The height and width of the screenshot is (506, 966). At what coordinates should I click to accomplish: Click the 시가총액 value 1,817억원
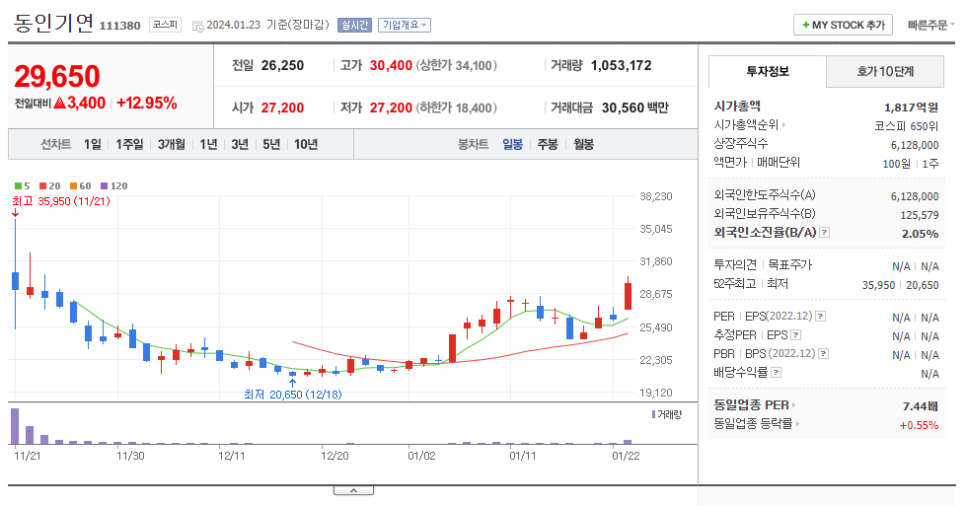pos(911,107)
